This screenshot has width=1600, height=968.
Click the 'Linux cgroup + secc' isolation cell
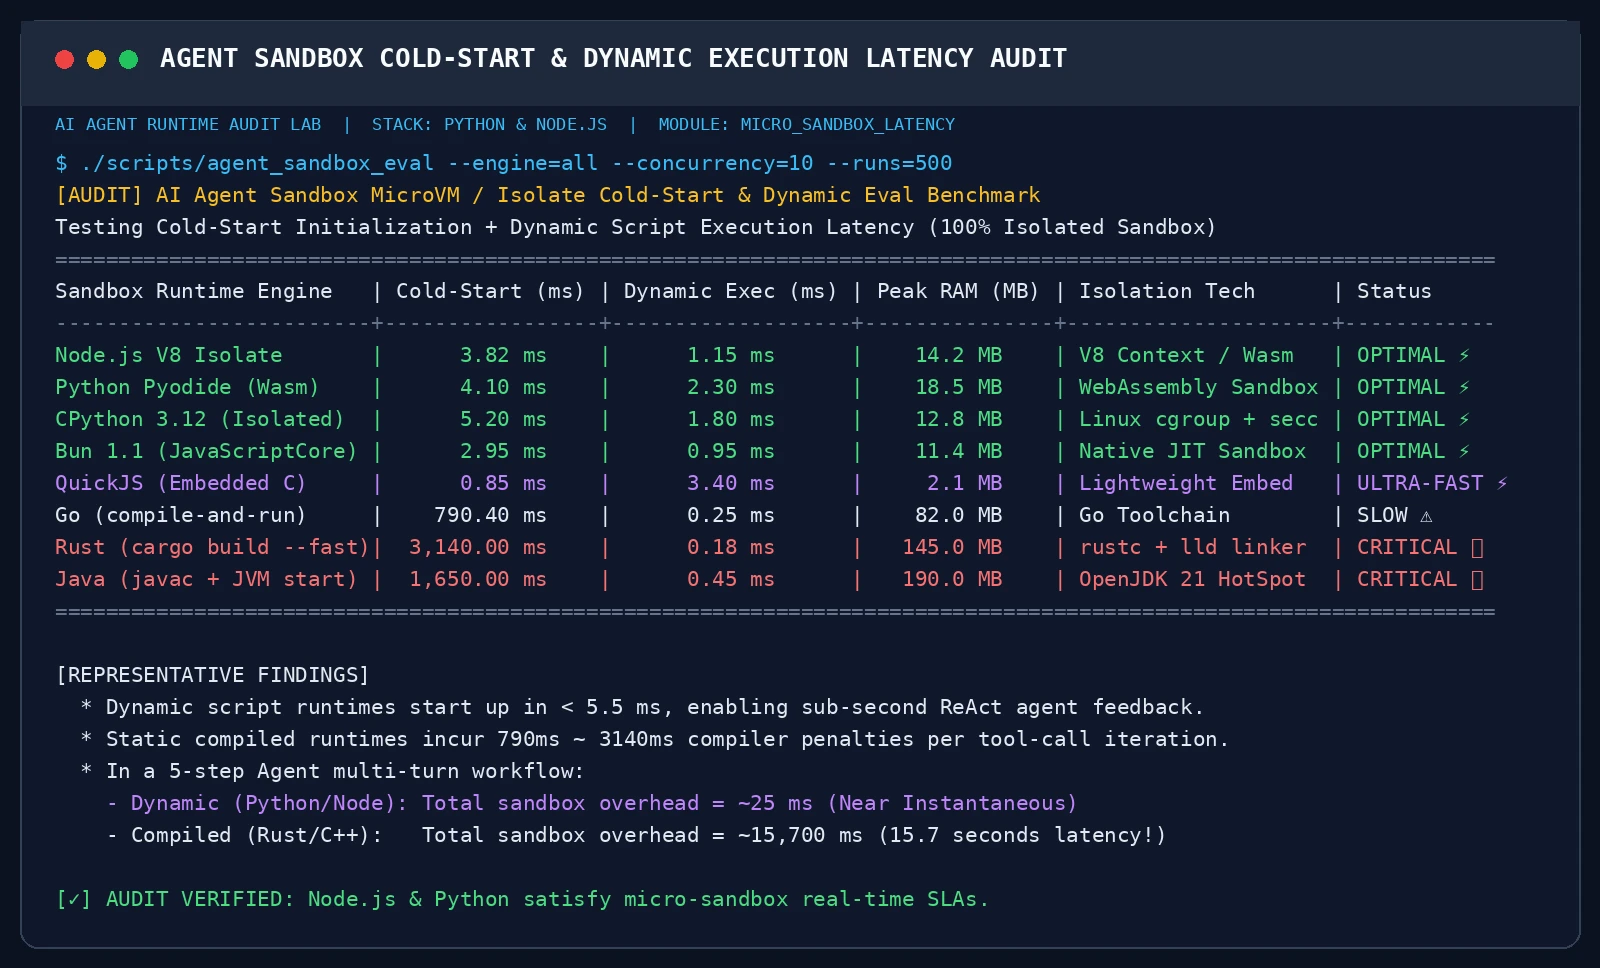1198,419
